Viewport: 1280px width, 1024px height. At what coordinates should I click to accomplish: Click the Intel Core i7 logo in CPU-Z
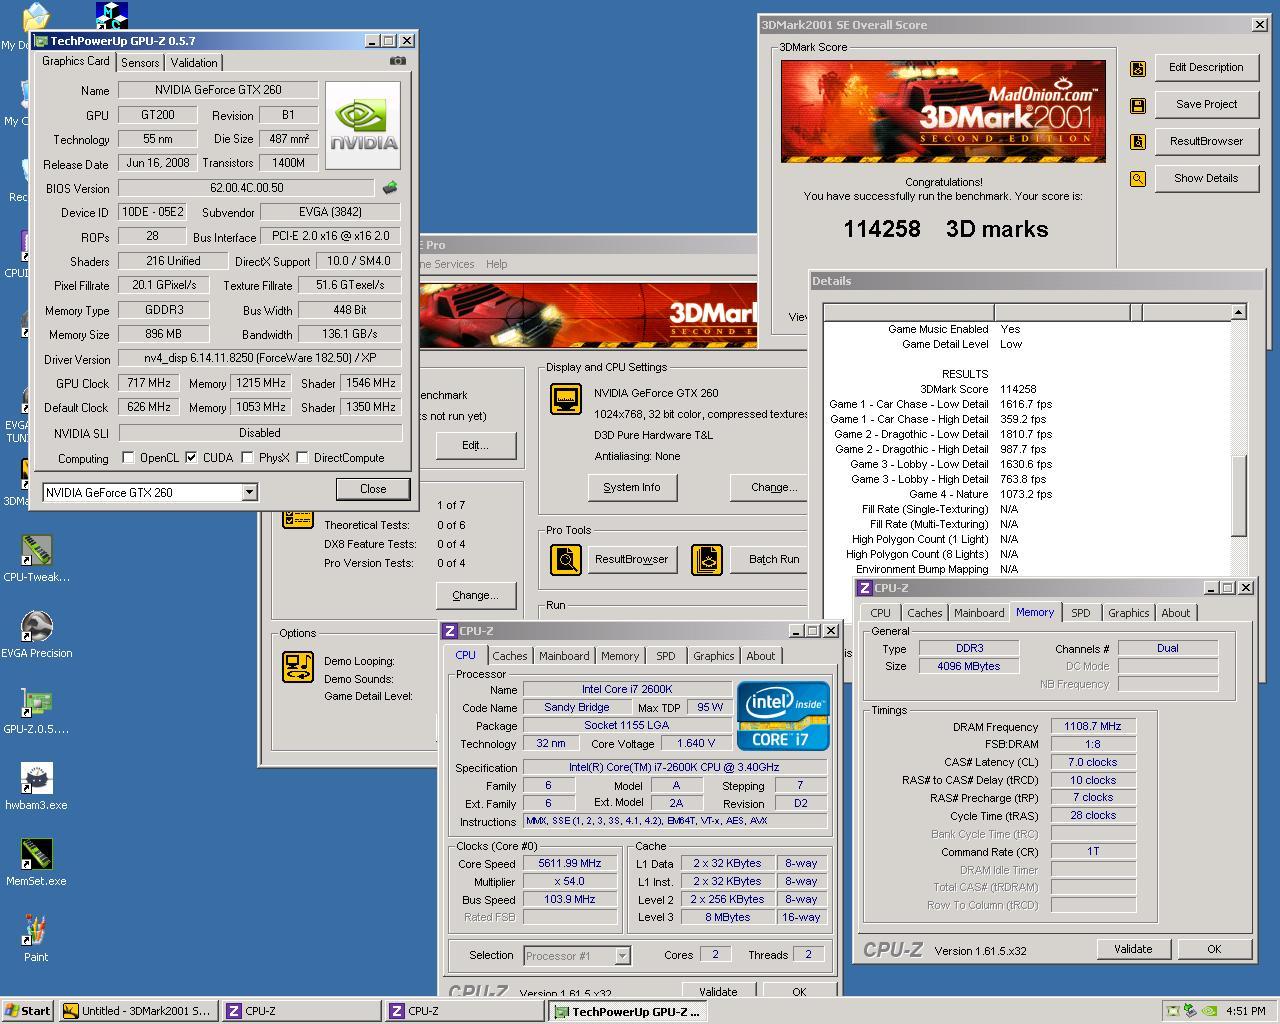click(783, 716)
